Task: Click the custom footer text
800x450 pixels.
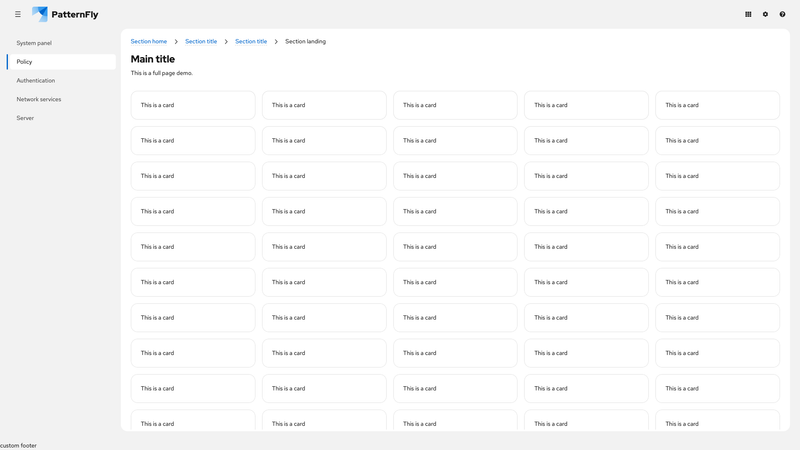Action: click(x=18, y=445)
